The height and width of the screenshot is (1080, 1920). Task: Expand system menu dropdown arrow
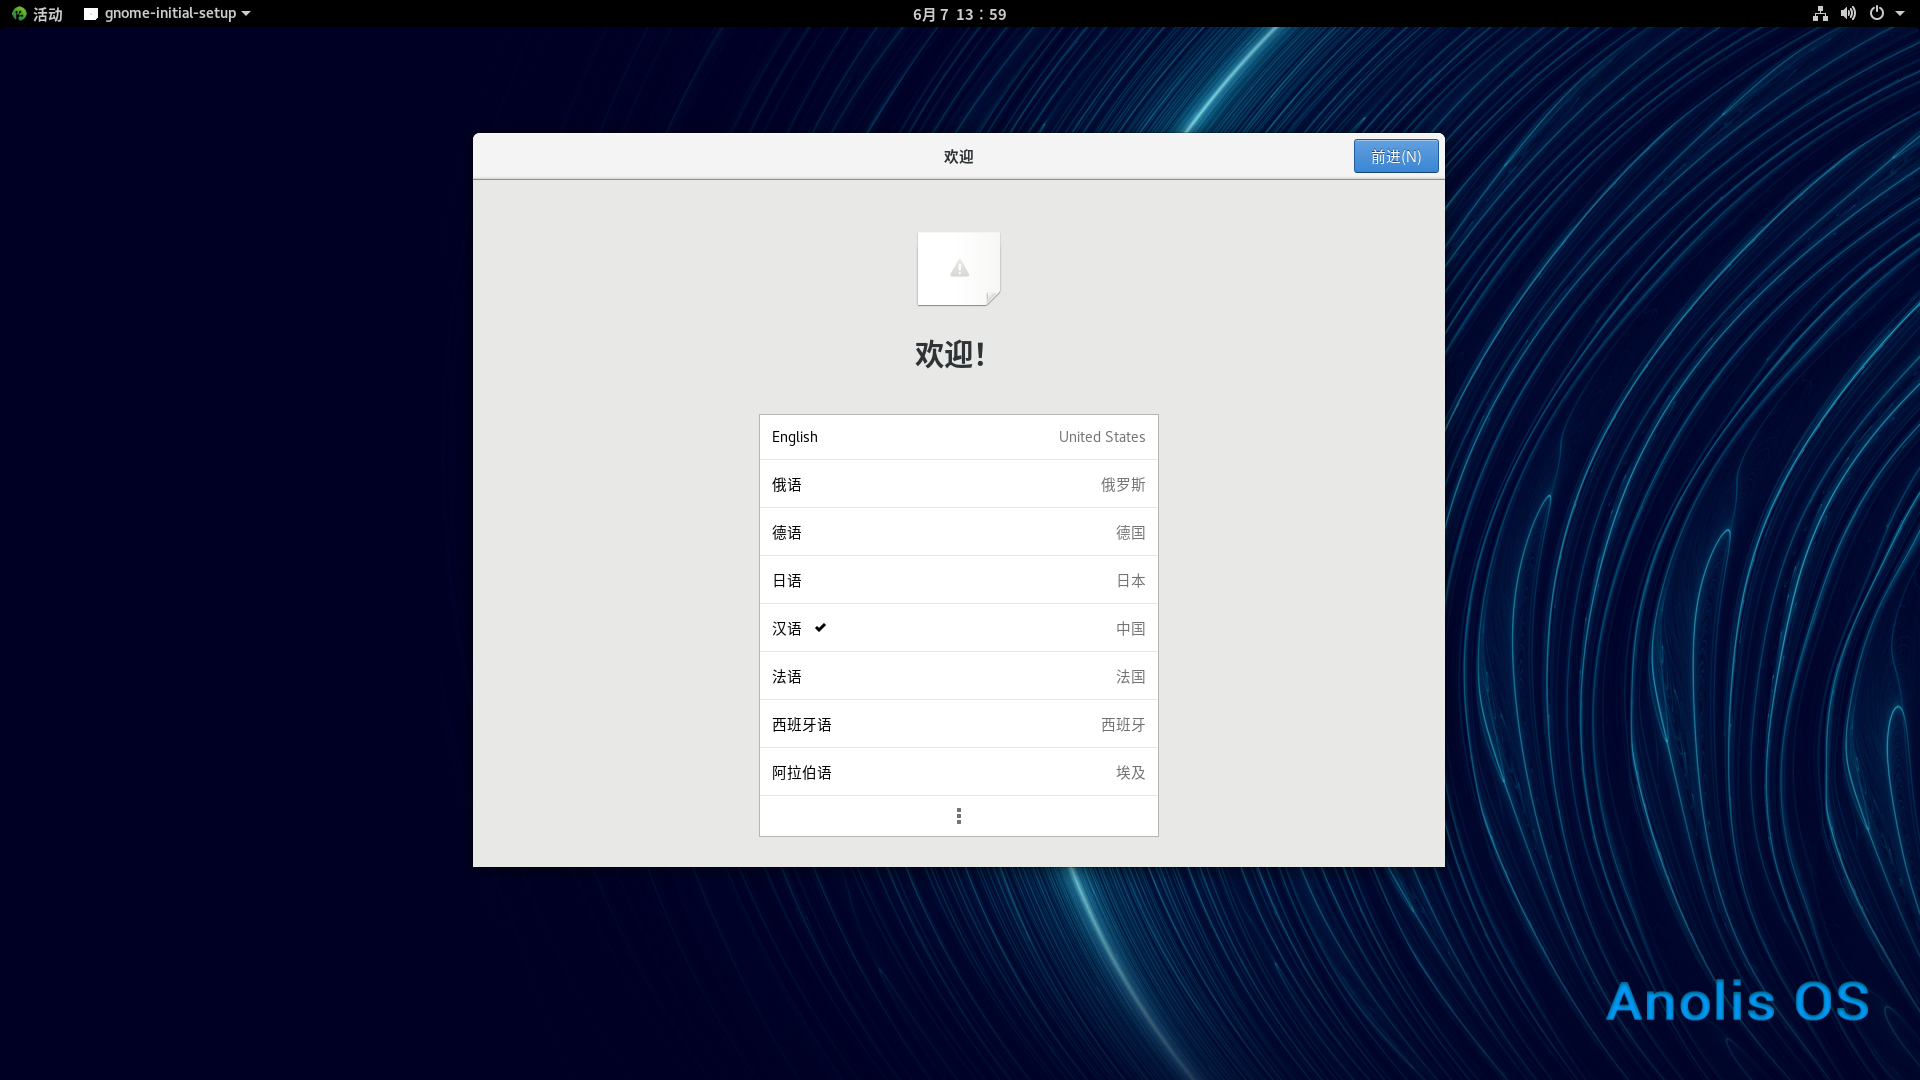tap(1900, 14)
